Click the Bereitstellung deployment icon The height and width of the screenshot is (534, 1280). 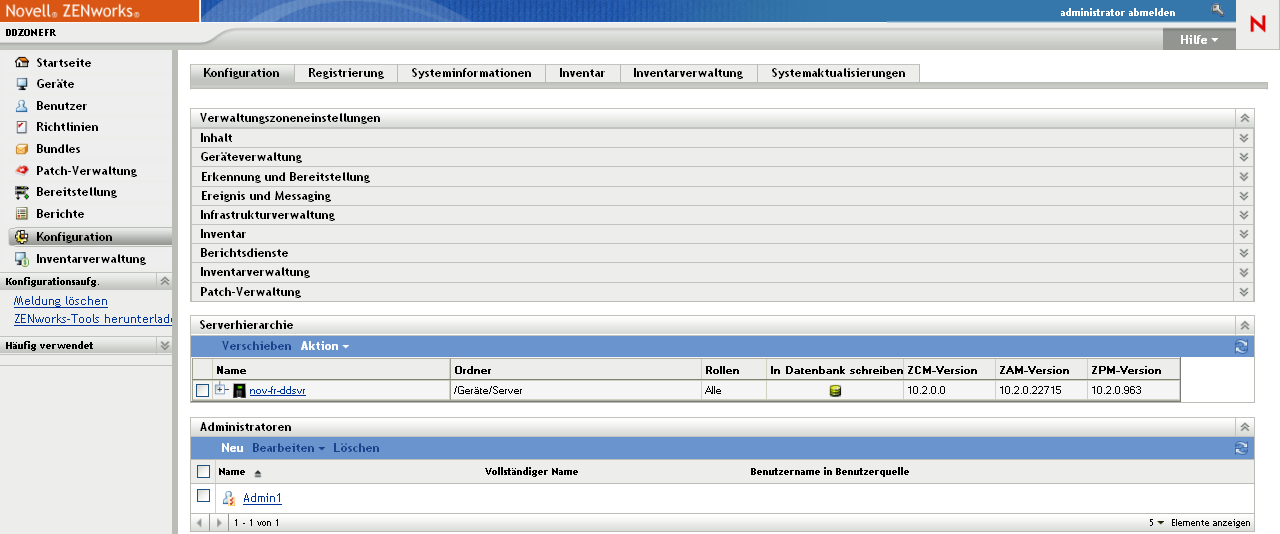(22, 192)
